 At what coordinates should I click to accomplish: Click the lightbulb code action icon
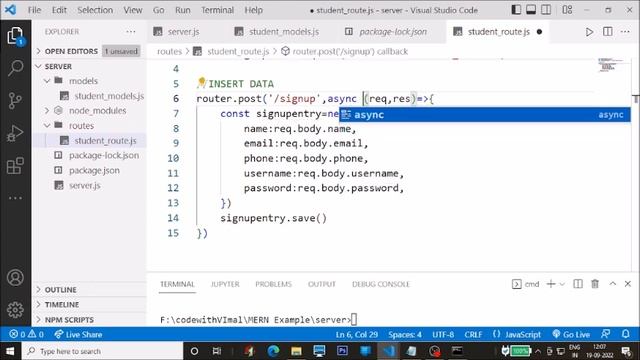[x=201, y=83]
